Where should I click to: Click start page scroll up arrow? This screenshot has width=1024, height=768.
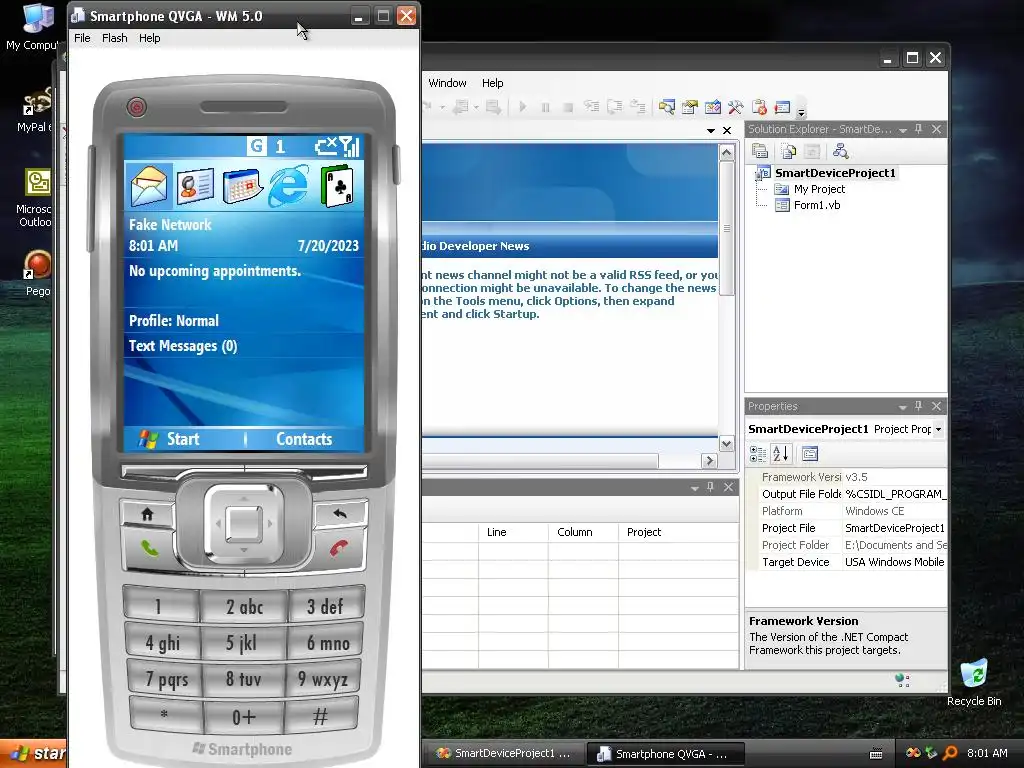click(x=726, y=153)
